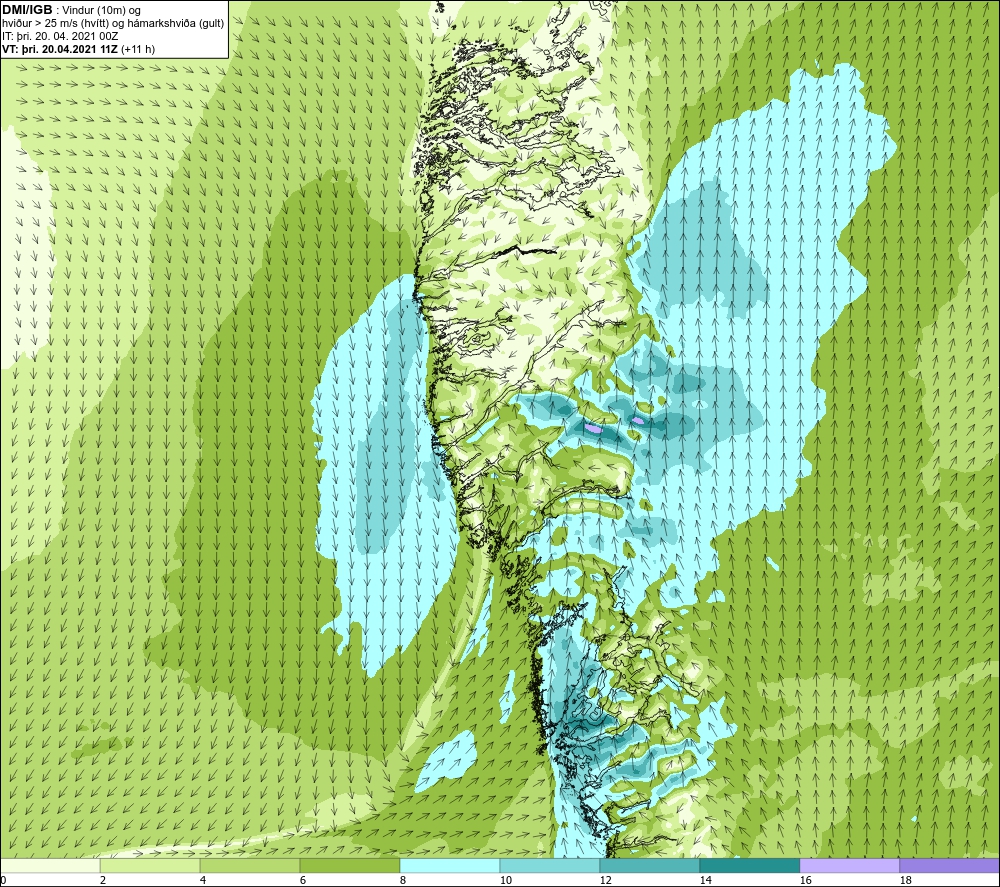Screen dimensions: 1000x887
Task: Click the legend value label '2'
Action: 103,881
